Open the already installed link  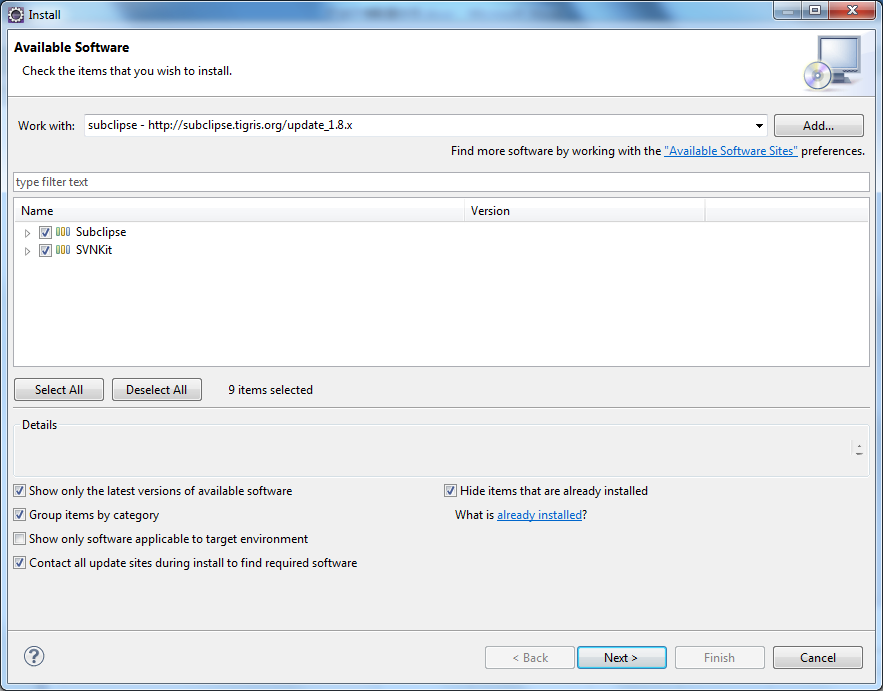(539, 515)
